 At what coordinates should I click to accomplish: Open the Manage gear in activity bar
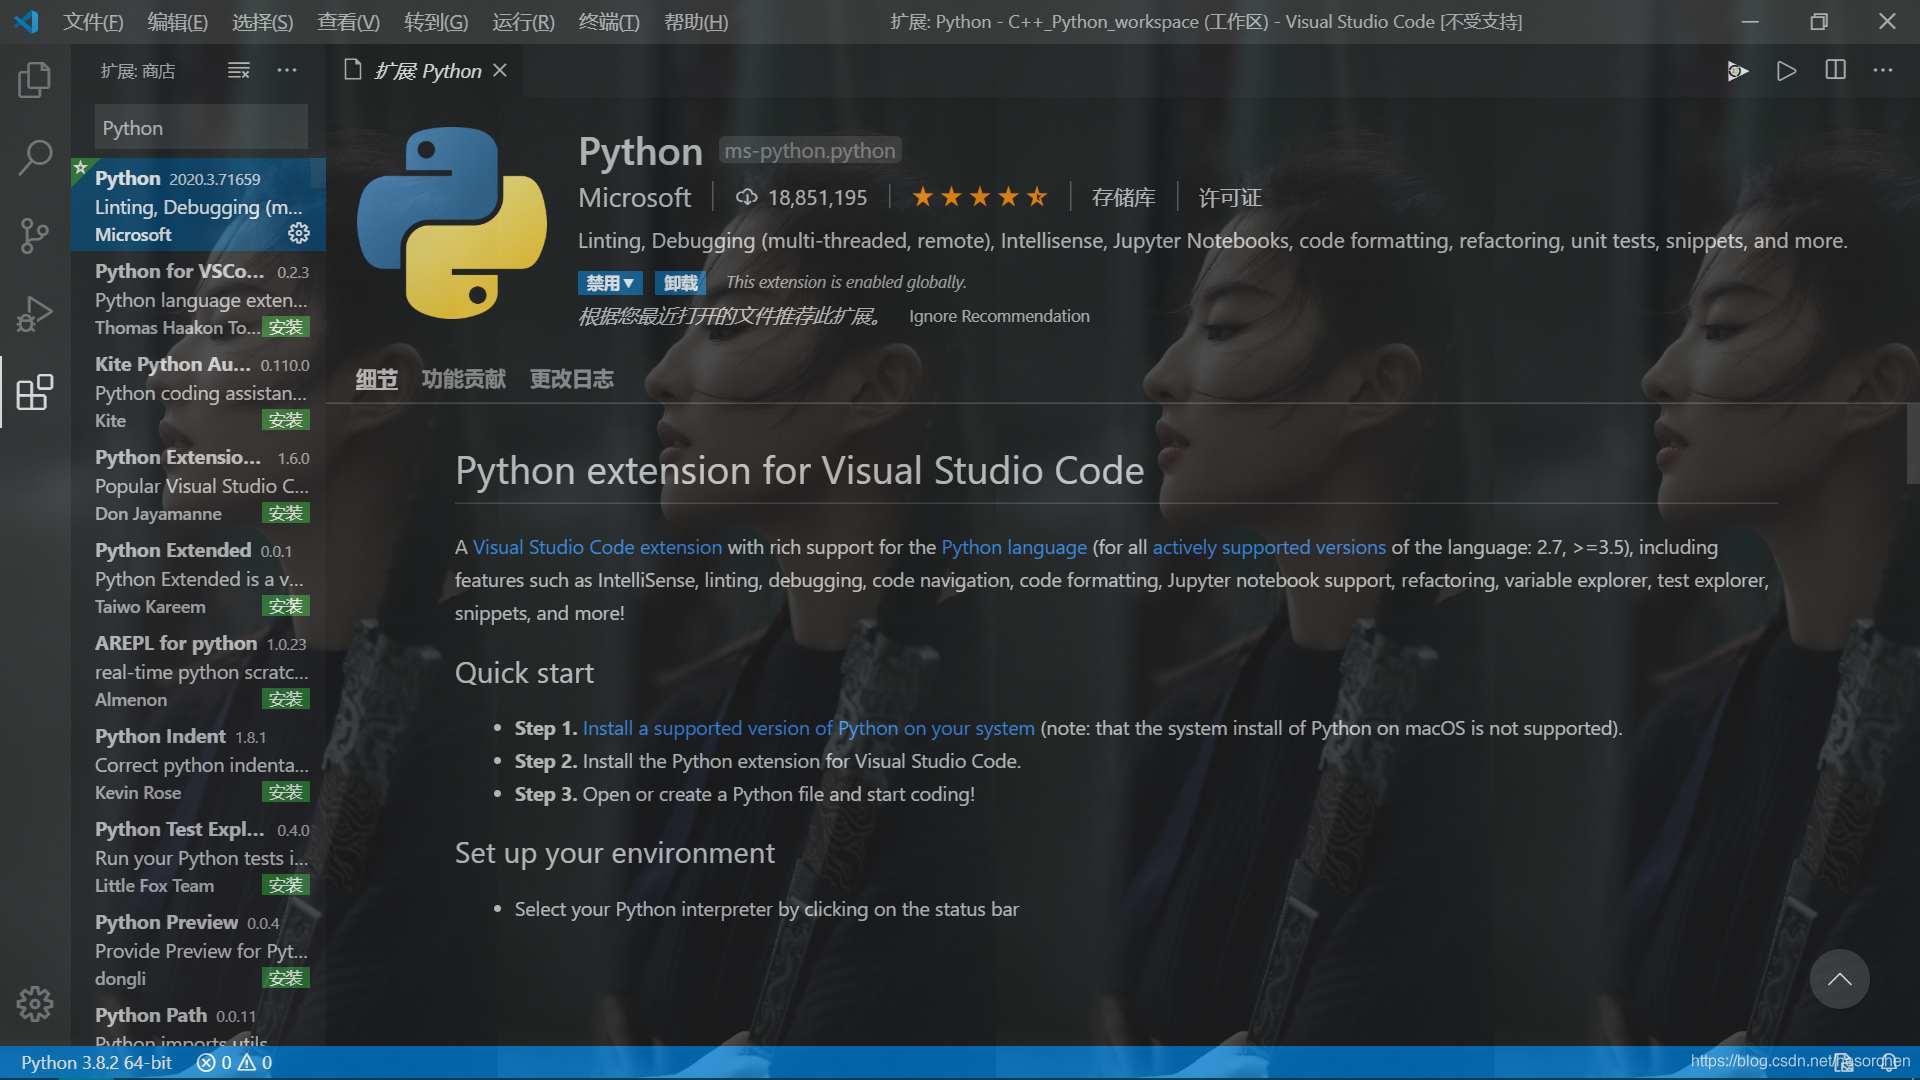[x=35, y=1004]
